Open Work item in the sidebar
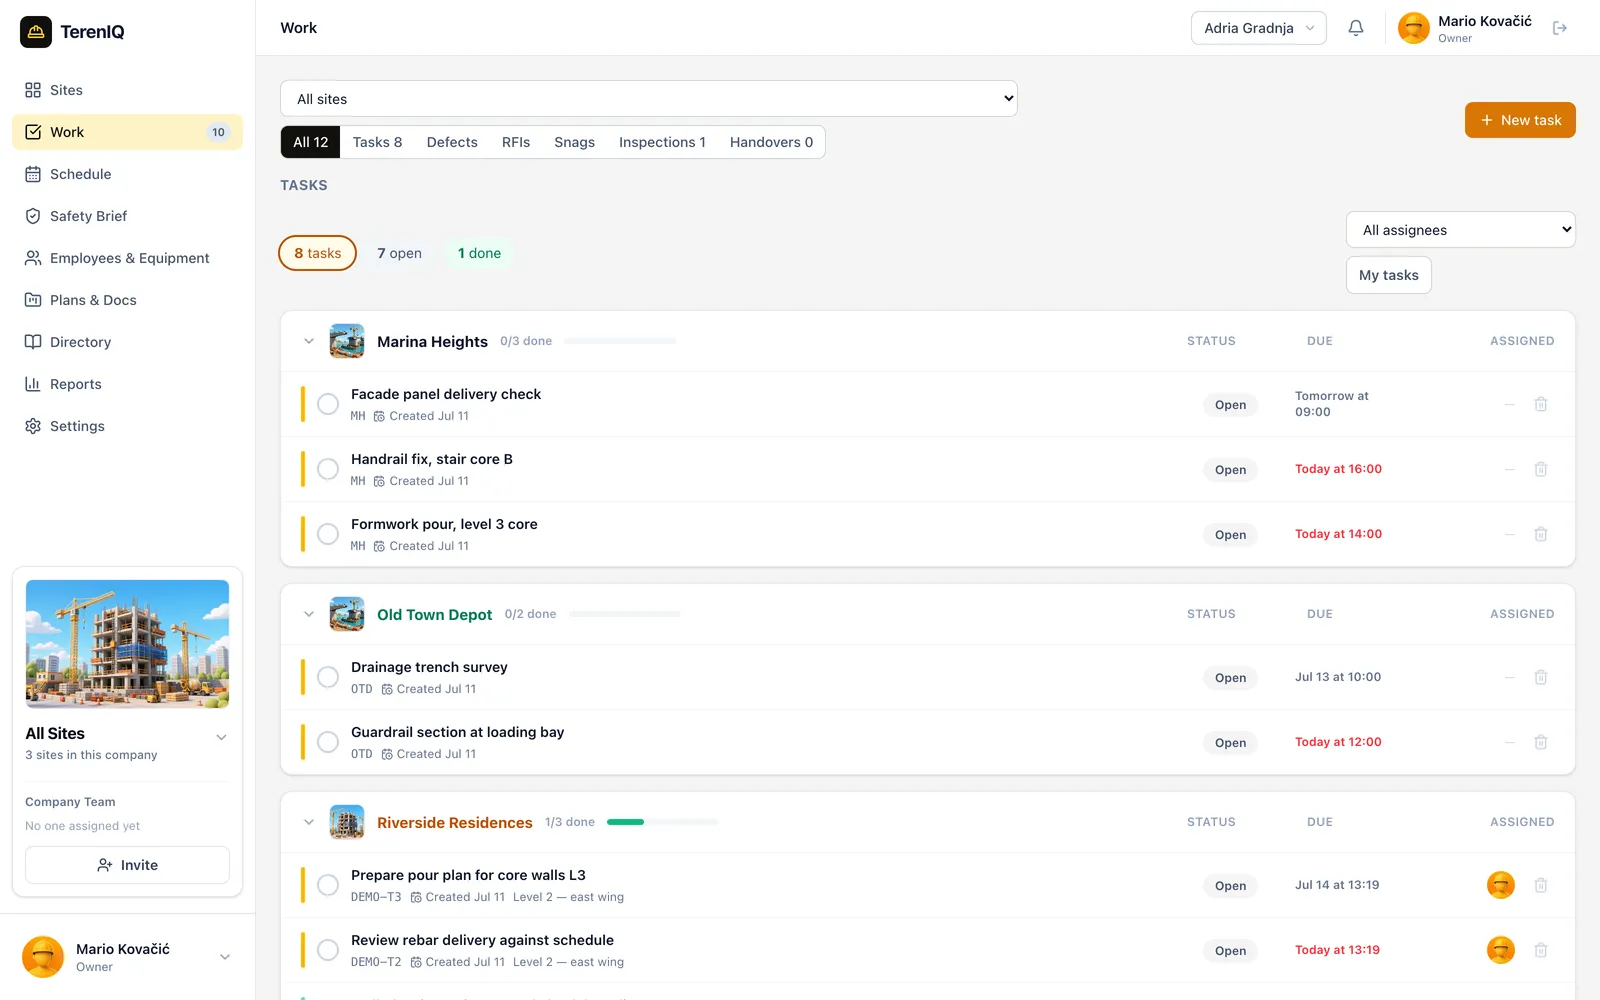The image size is (1600, 1000). [x=127, y=132]
